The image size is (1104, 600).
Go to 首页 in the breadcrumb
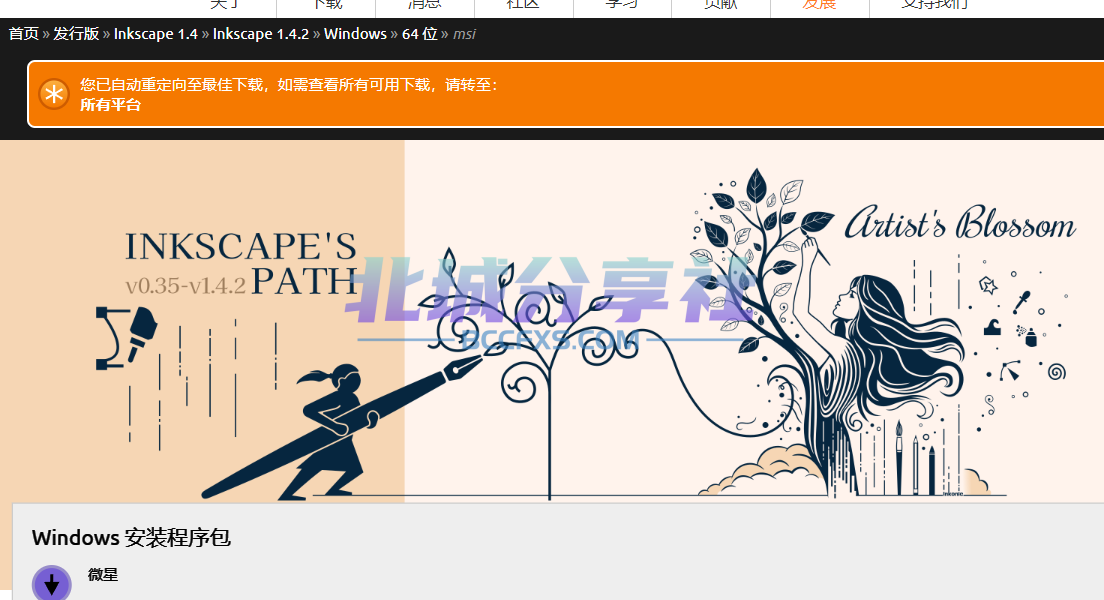click(x=23, y=34)
